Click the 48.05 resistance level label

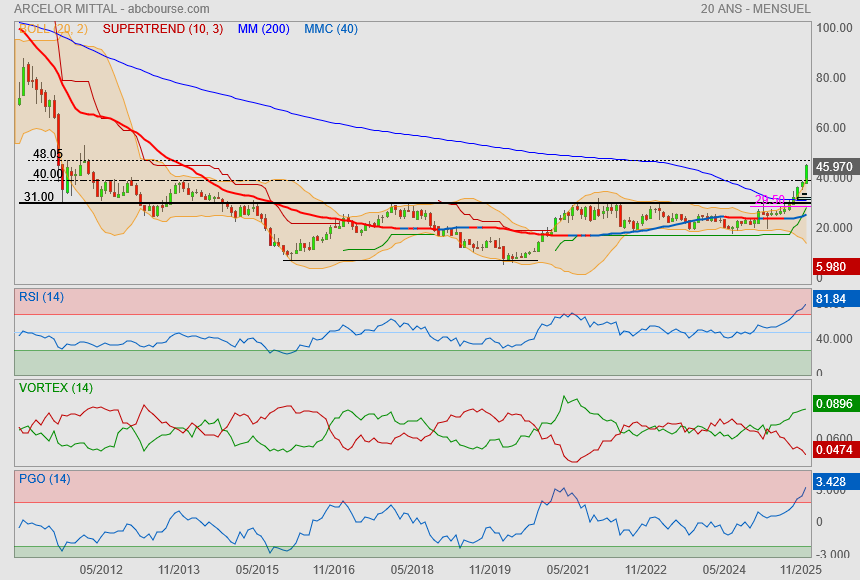tap(47, 155)
